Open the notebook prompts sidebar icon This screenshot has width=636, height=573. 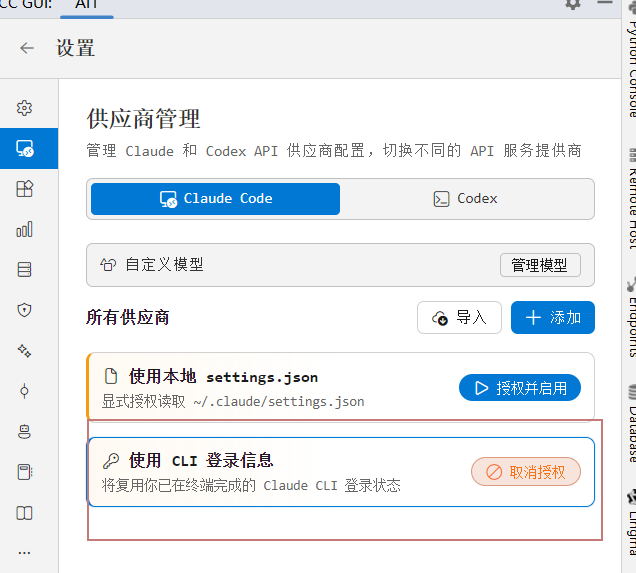pyautogui.click(x=24, y=472)
